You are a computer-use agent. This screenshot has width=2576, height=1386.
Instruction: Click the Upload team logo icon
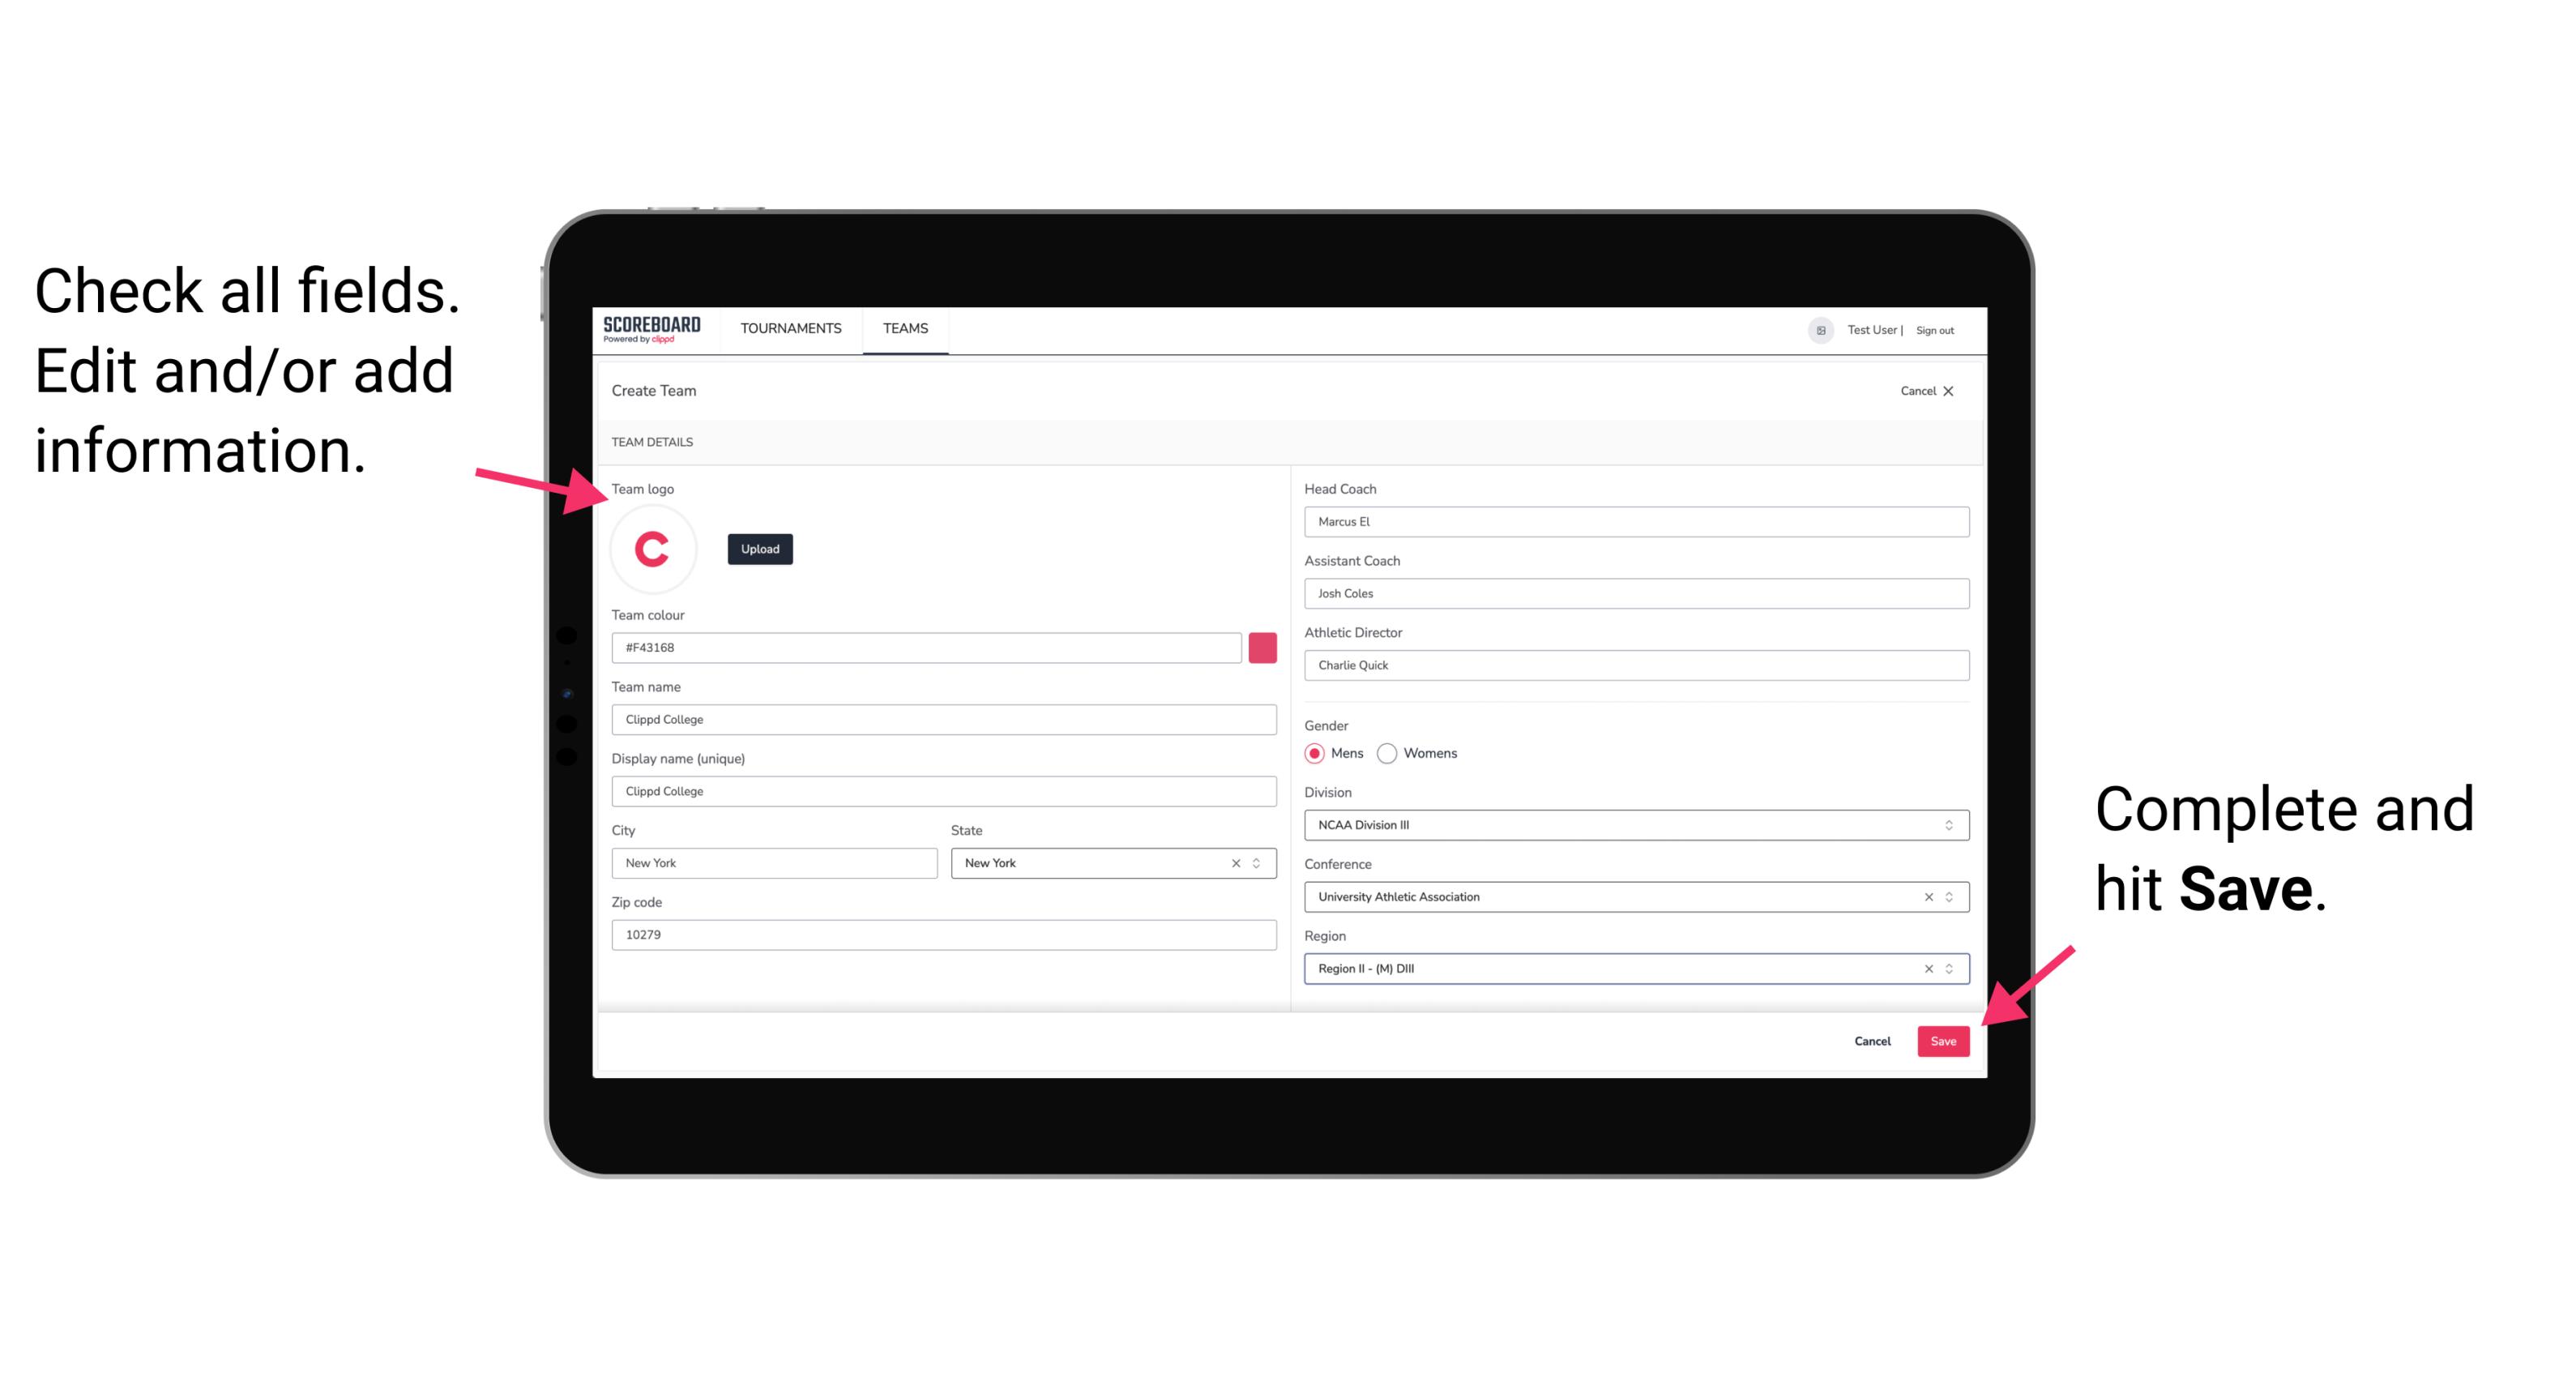coord(759,548)
